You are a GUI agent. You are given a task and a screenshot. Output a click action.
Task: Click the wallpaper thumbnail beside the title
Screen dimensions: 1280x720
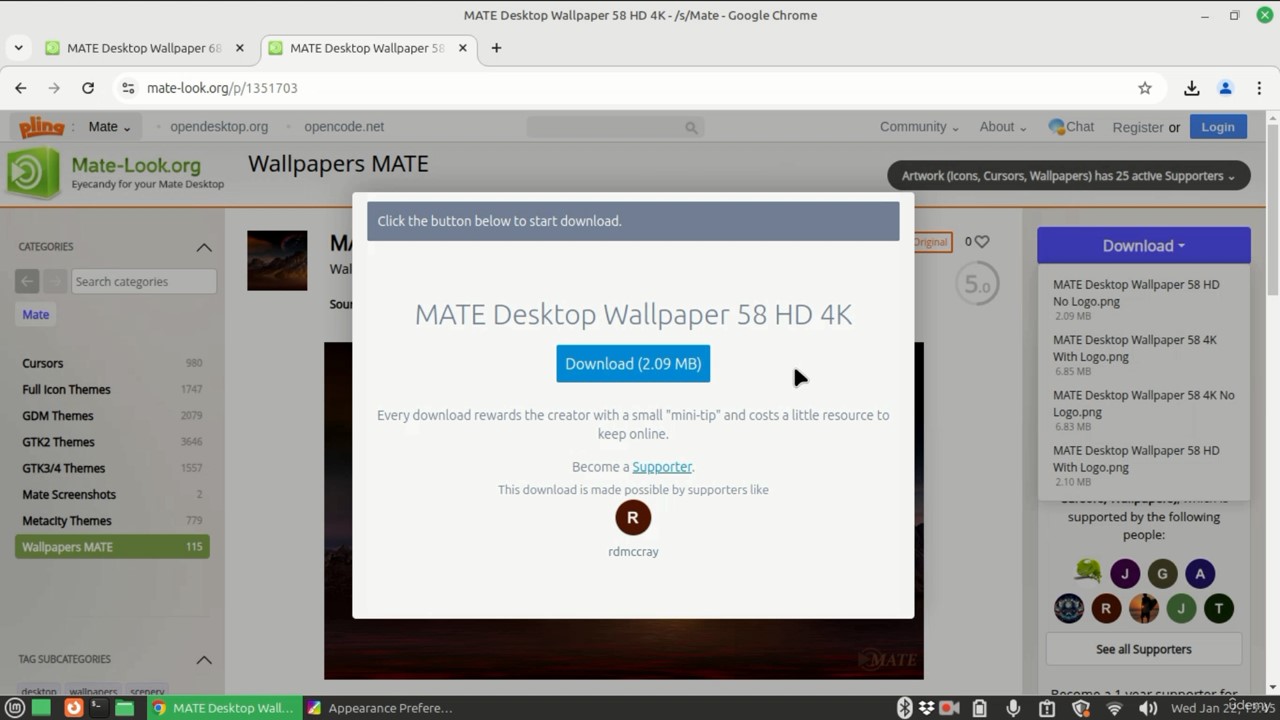[x=277, y=261]
